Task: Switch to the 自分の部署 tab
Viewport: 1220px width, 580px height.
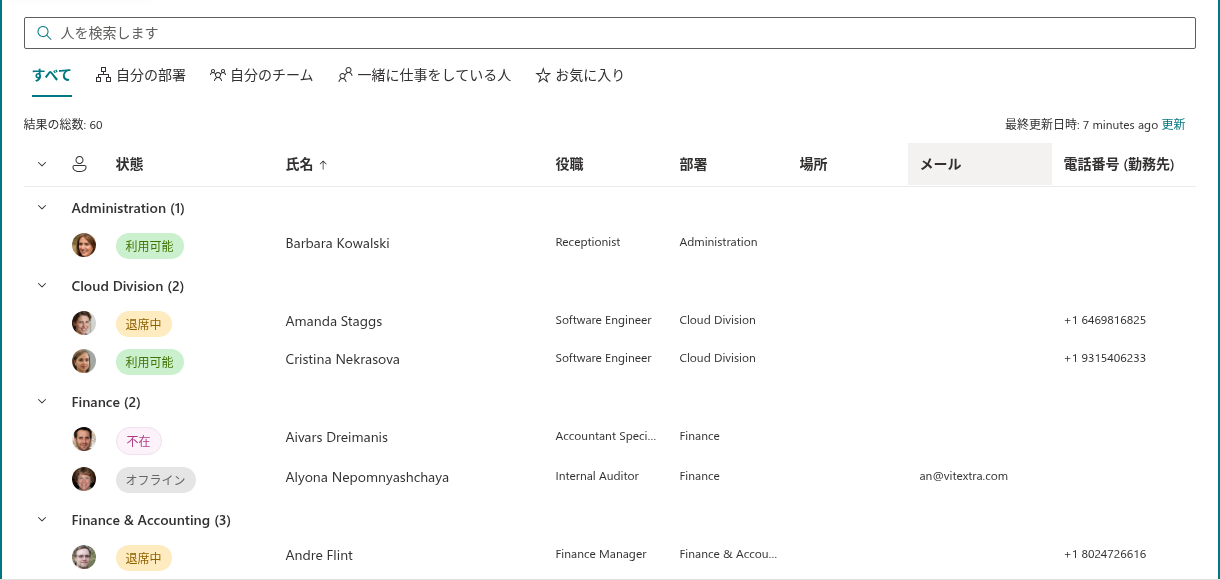Action: [x=141, y=75]
